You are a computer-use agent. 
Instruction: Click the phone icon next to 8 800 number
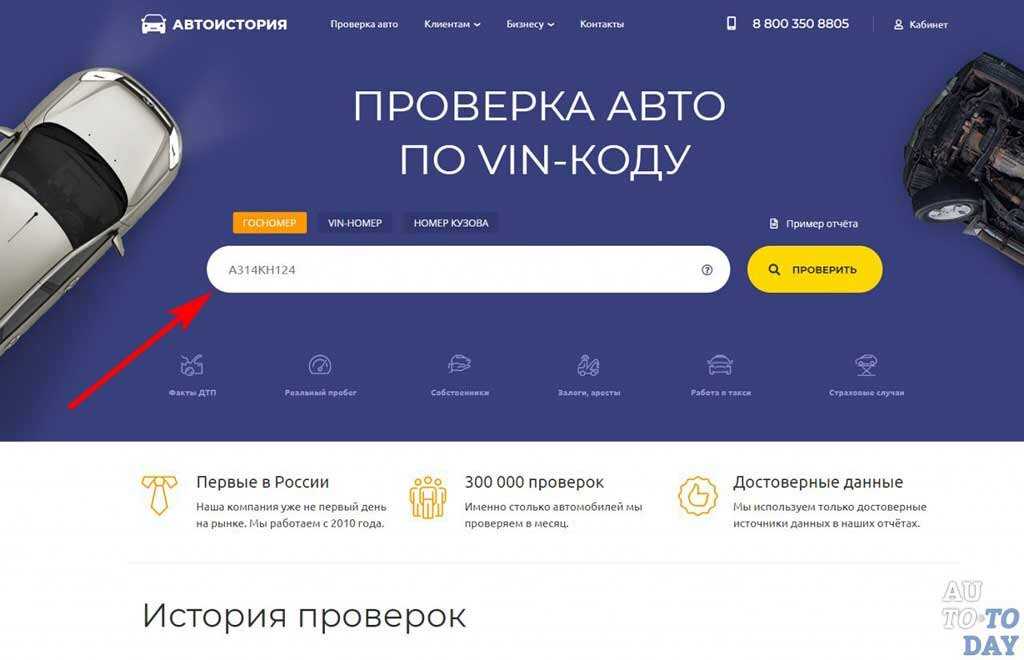(731, 24)
